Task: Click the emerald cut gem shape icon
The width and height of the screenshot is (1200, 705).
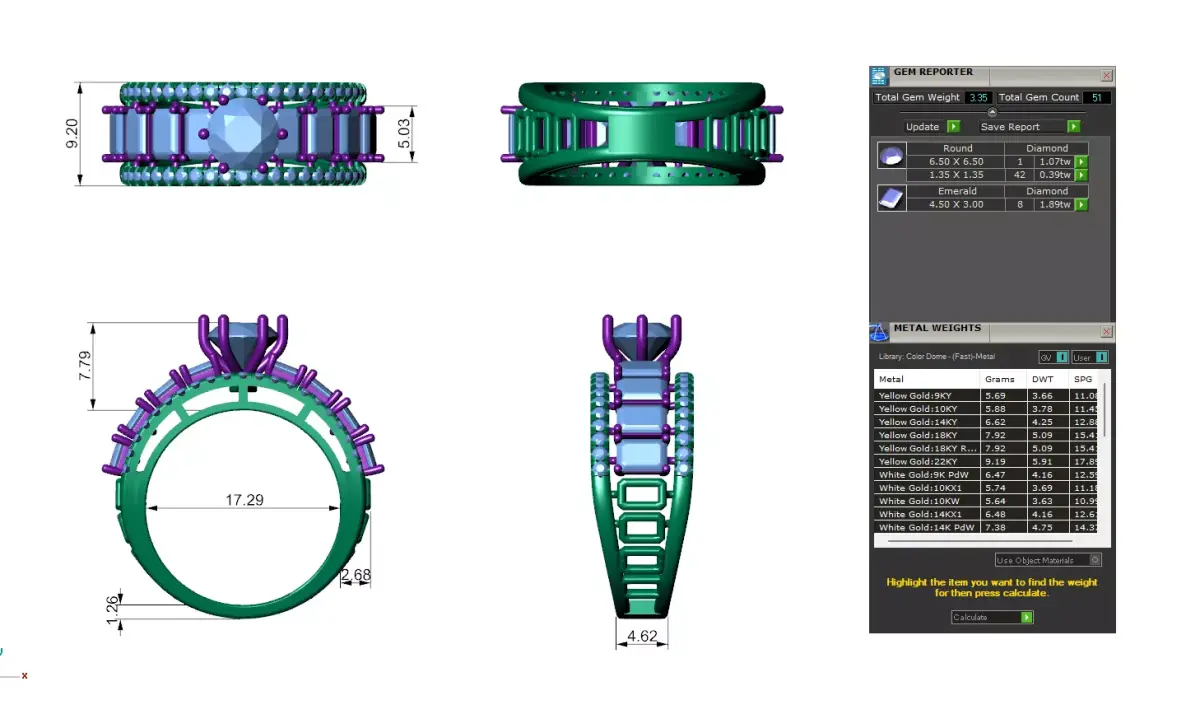Action: tap(891, 198)
